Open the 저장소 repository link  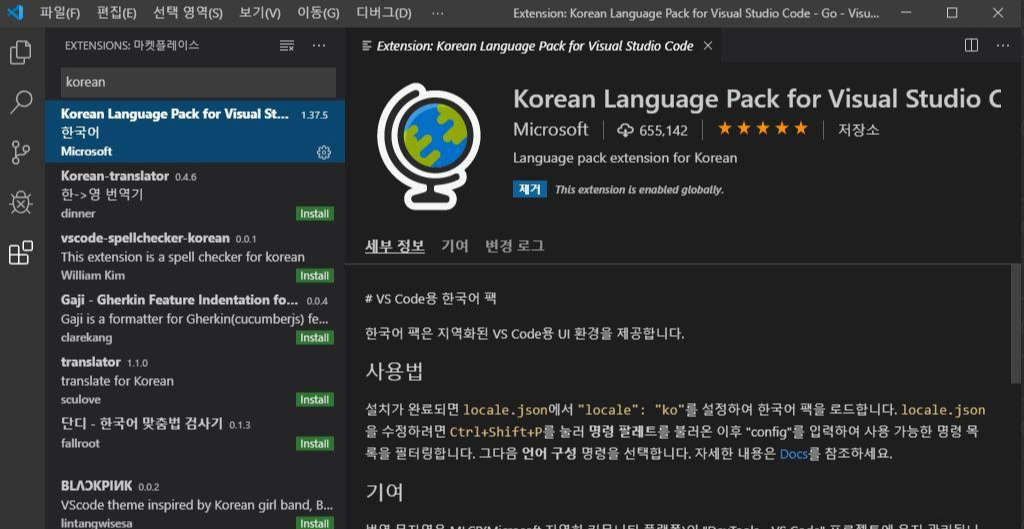tap(859, 129)
